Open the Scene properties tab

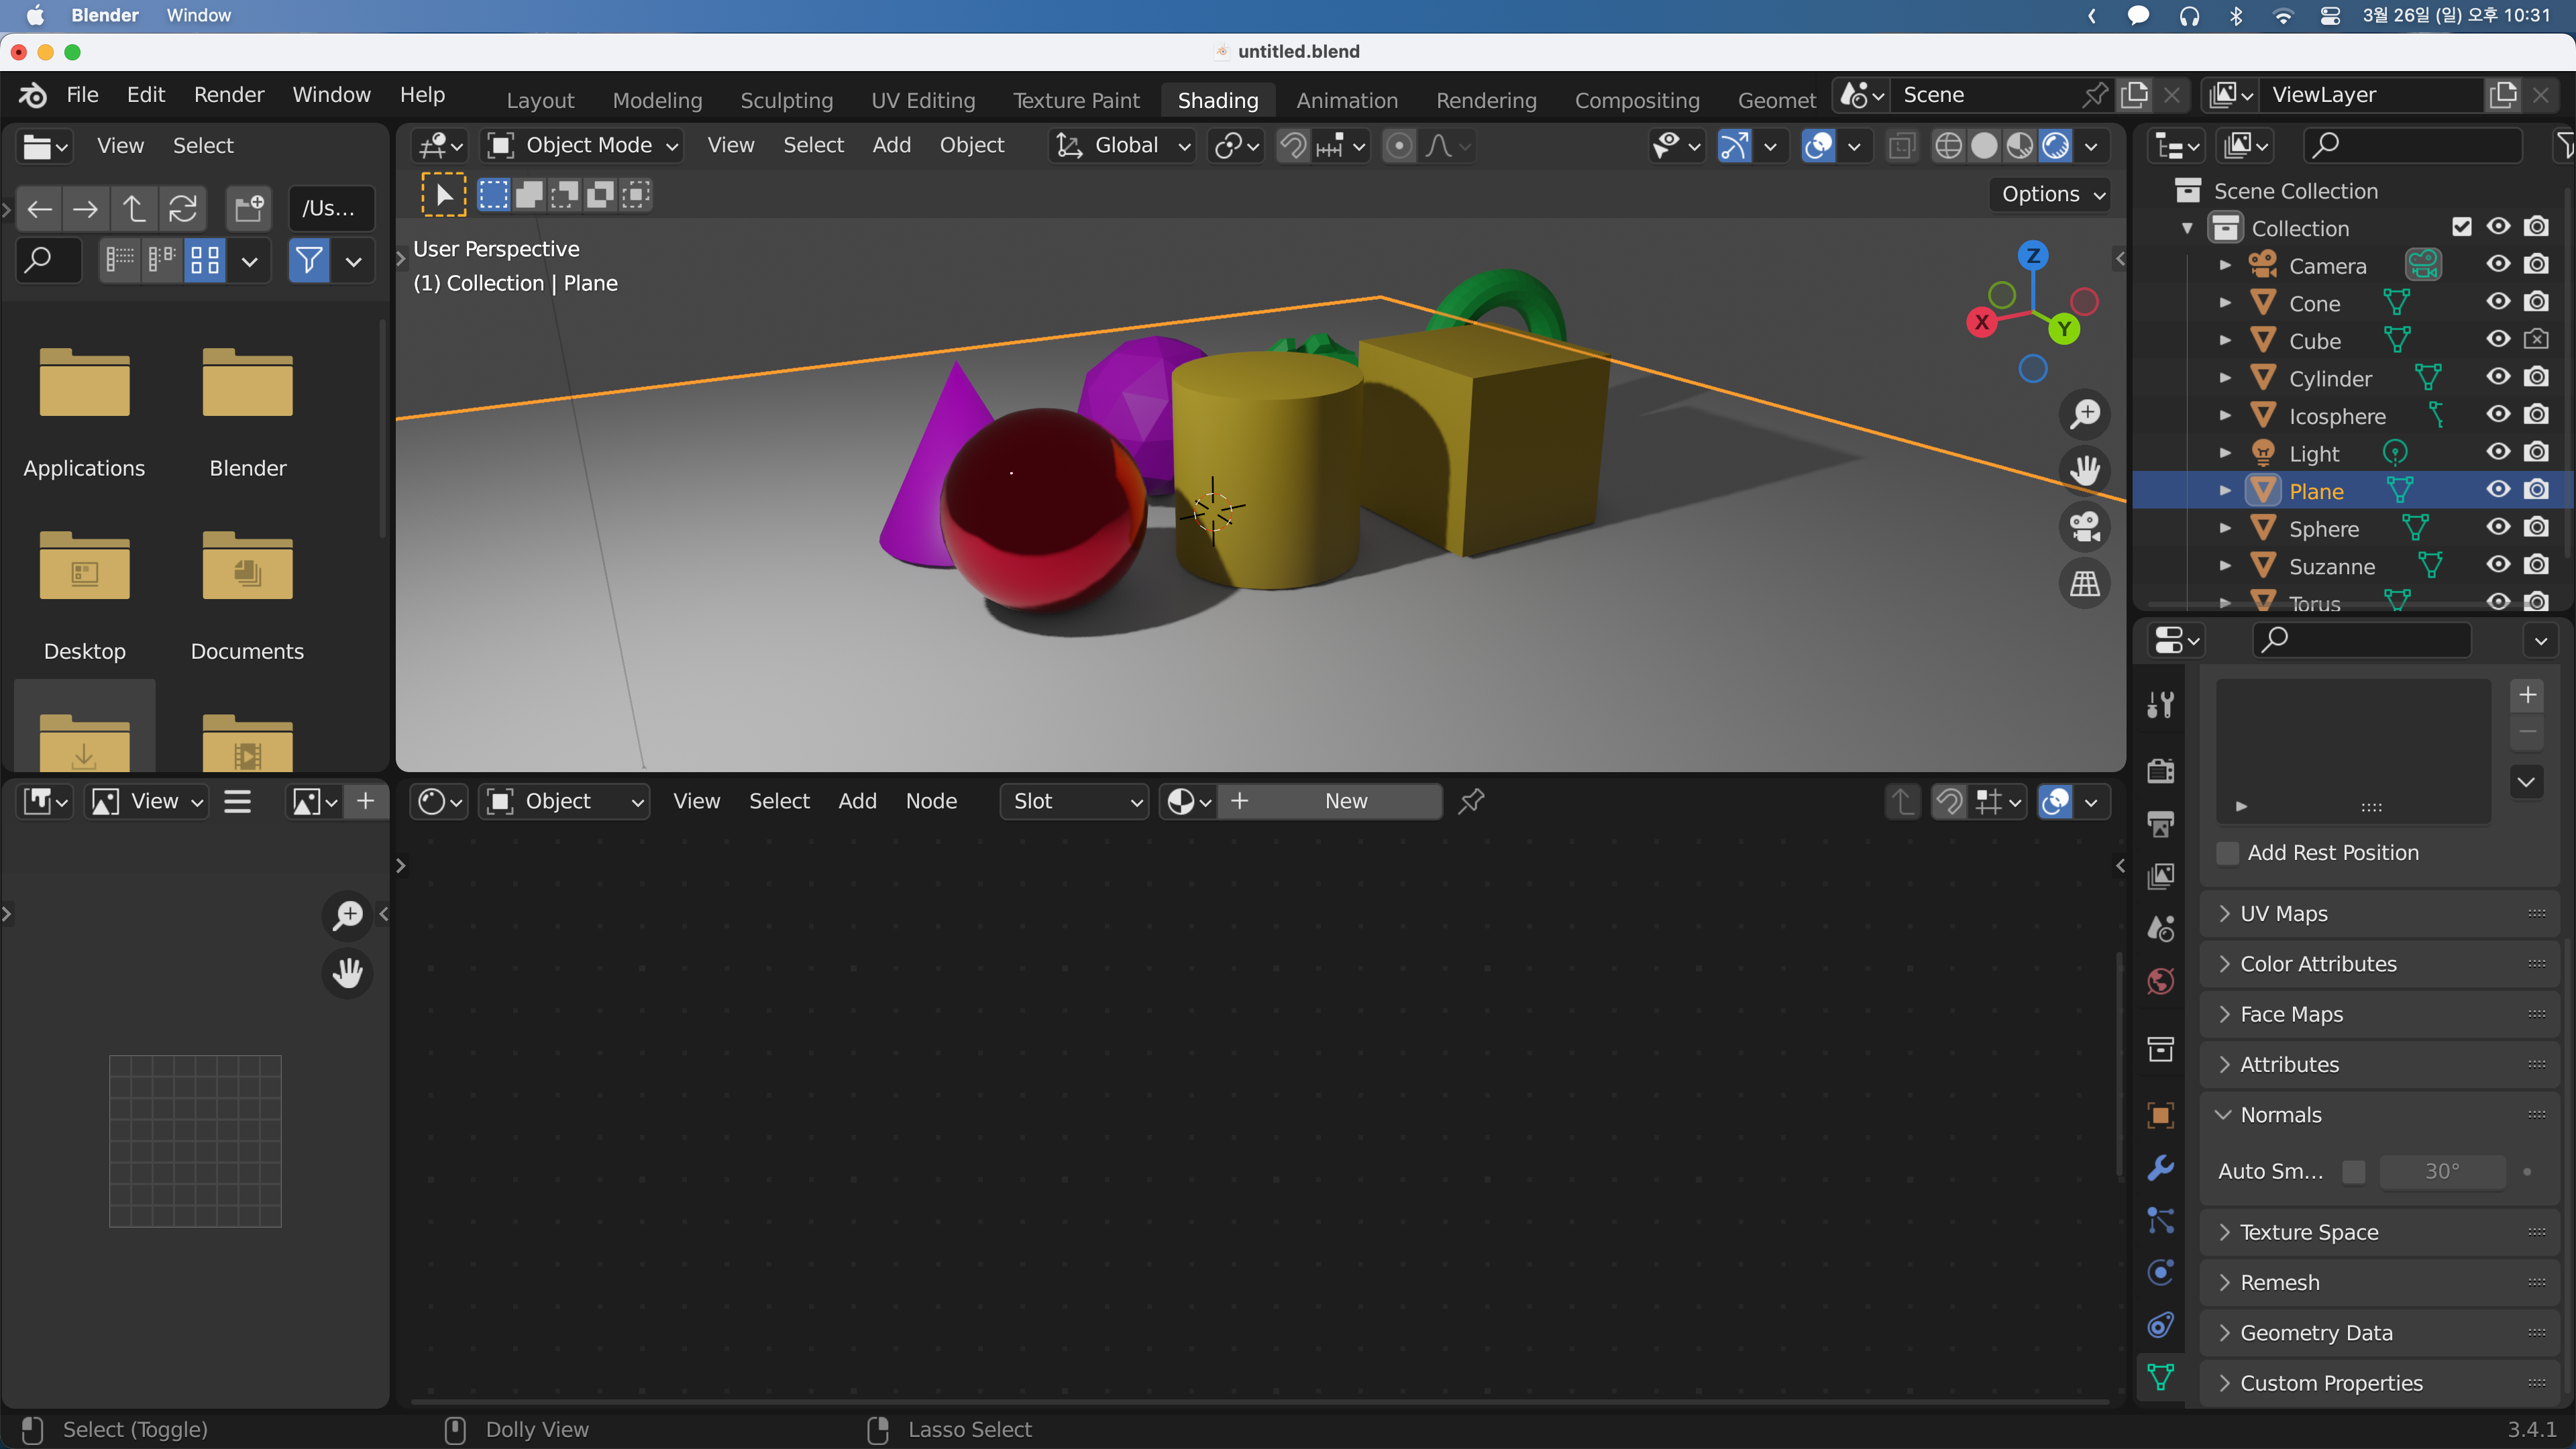tap(2160, 929)
